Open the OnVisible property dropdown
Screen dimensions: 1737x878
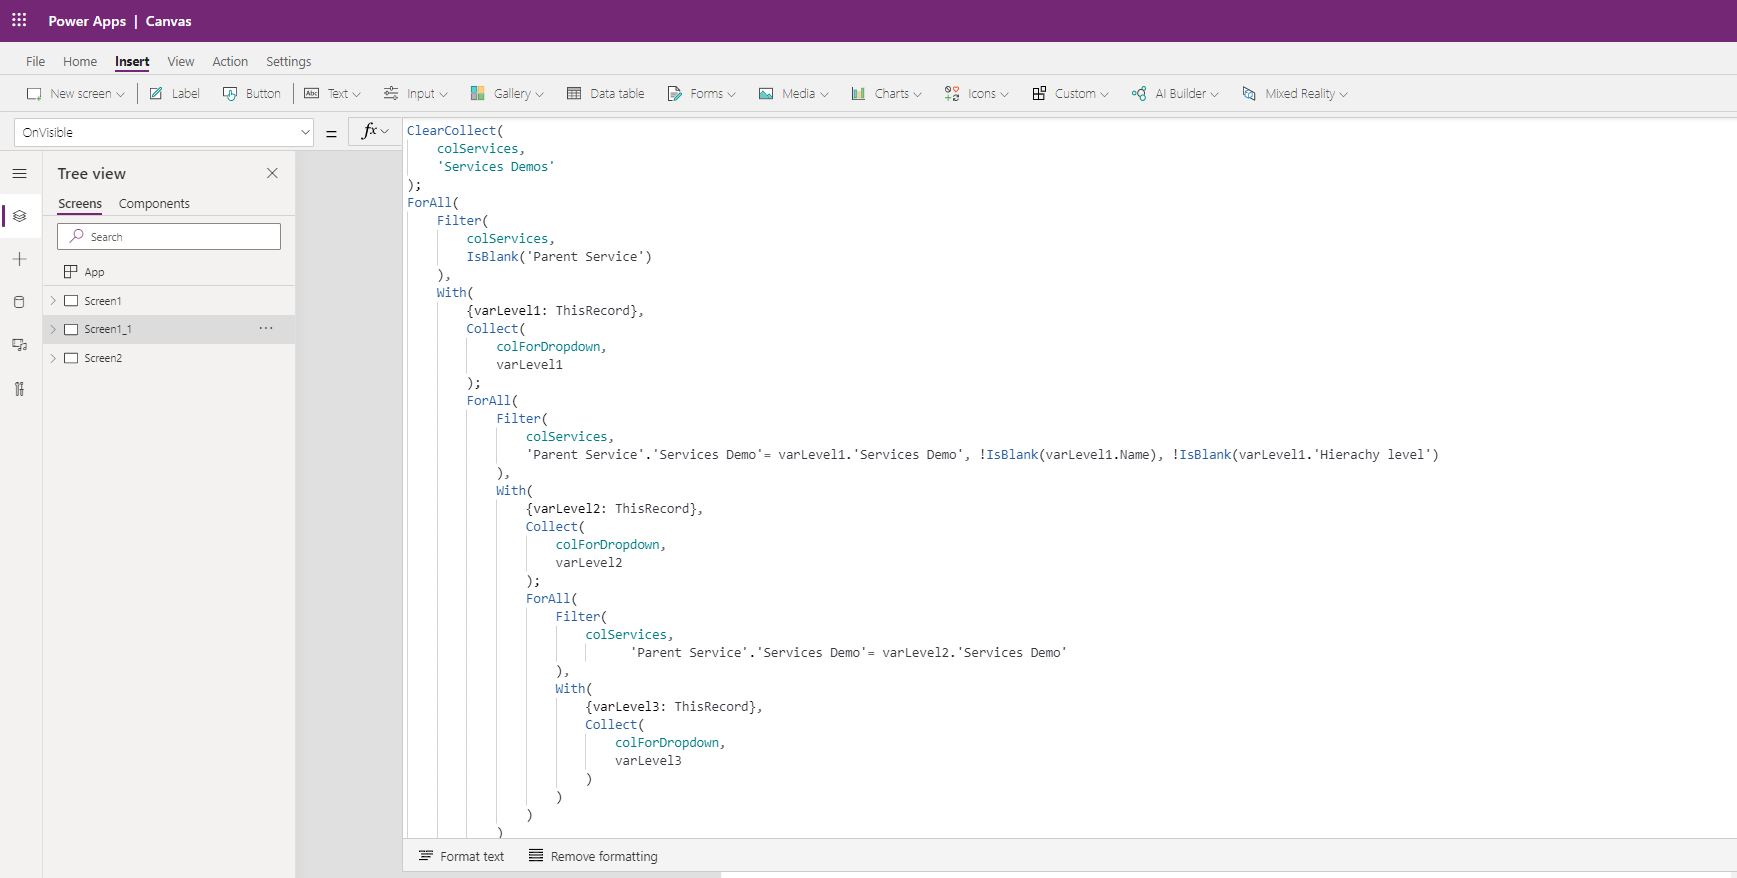[305, 132]
